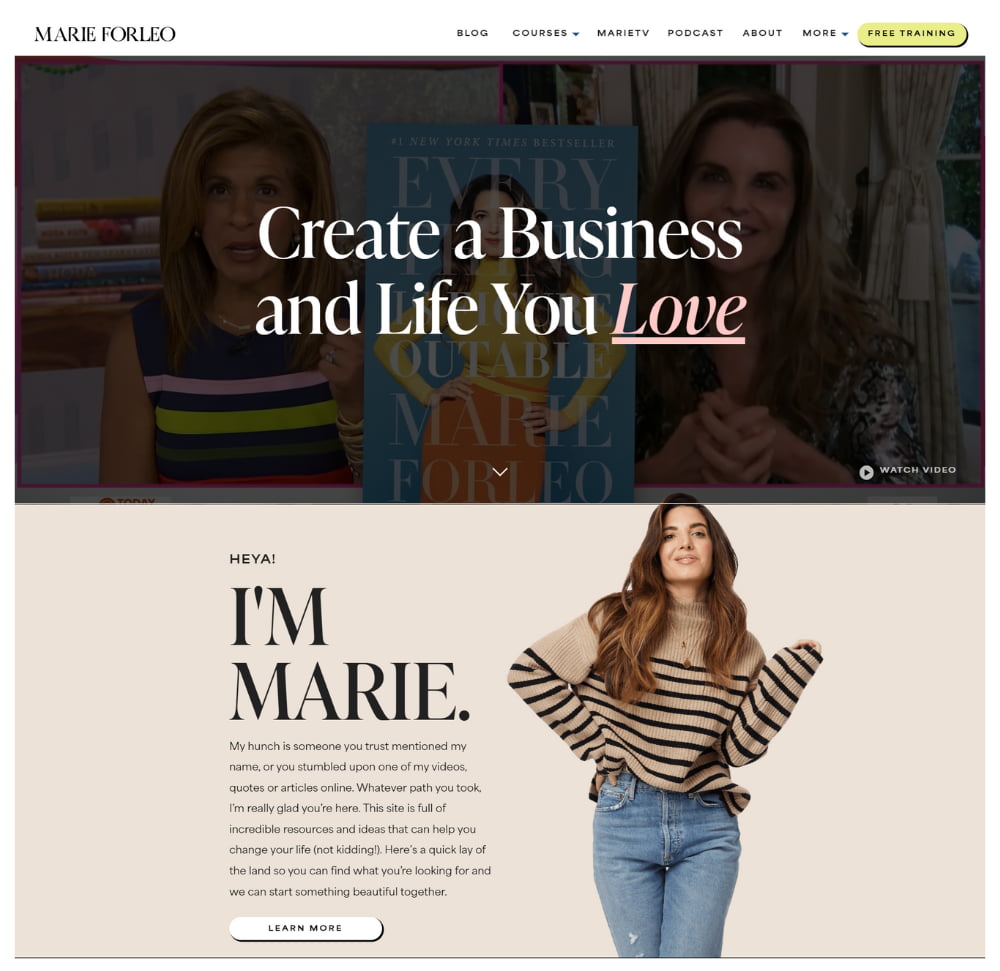1000x971 pixels.
Task: Go to the Podcast page
Action: point(695,33)
